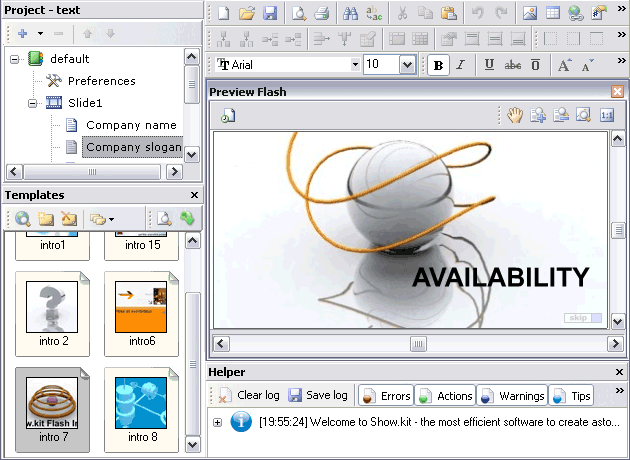Zoom out on the Flash preview
630x460 pixels.
tap(561, 116)
